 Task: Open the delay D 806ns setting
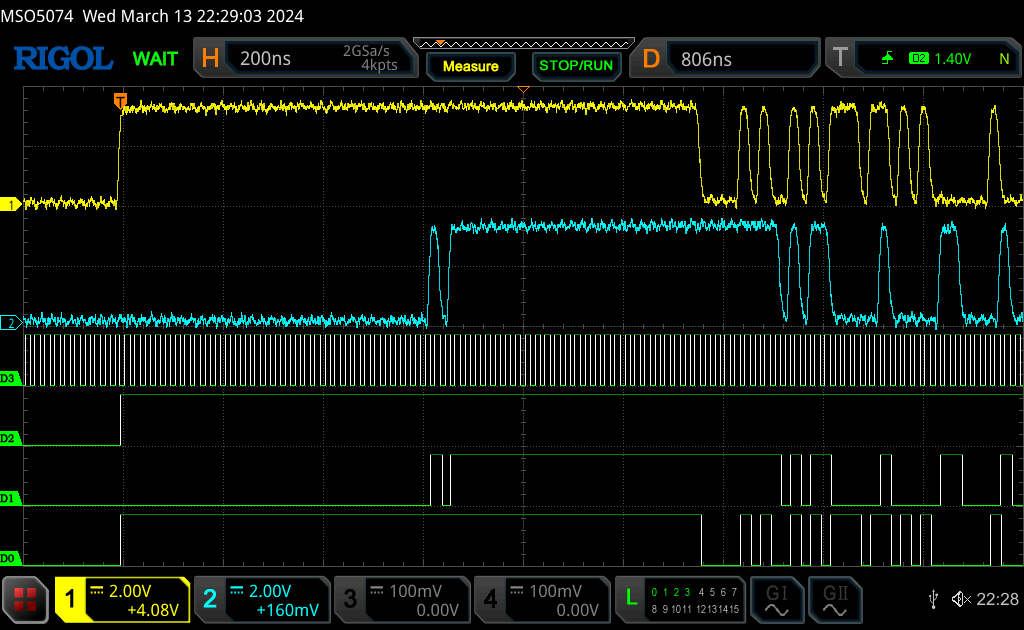[x=724, y=58]
